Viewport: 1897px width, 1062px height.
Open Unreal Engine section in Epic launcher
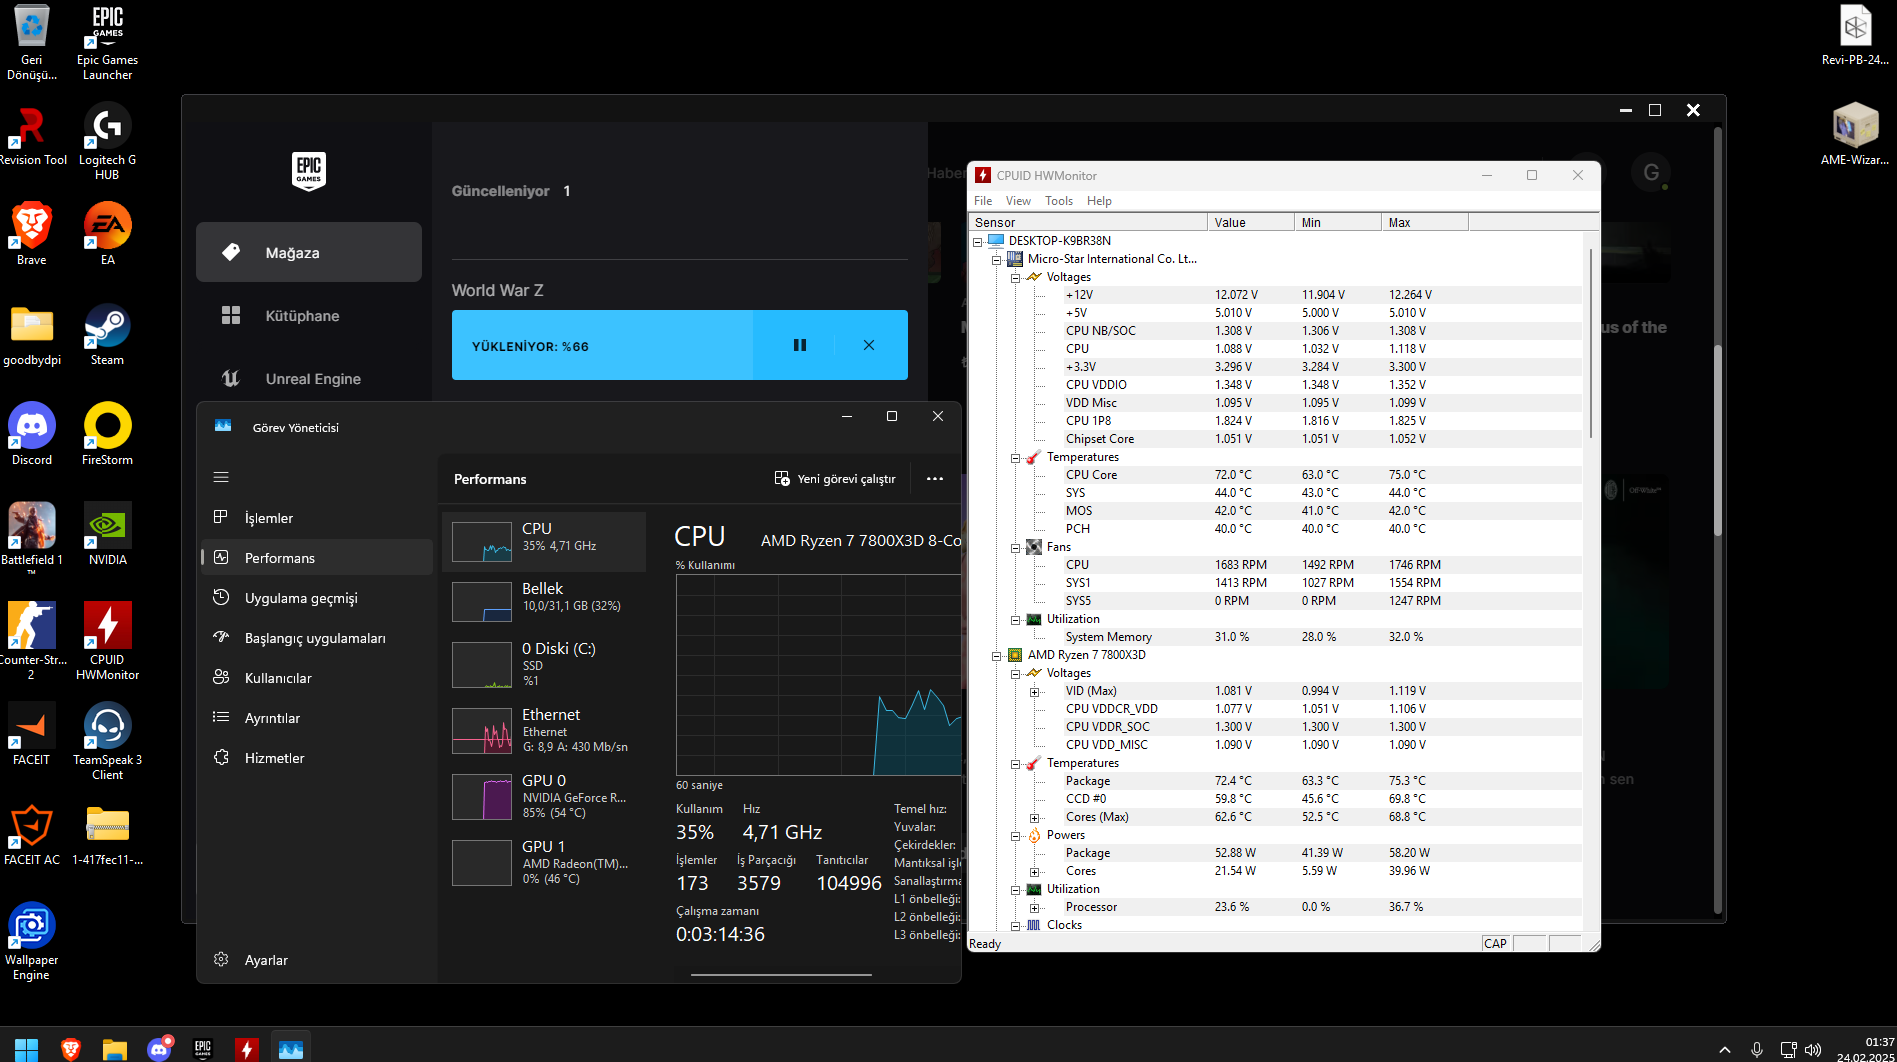309,378
